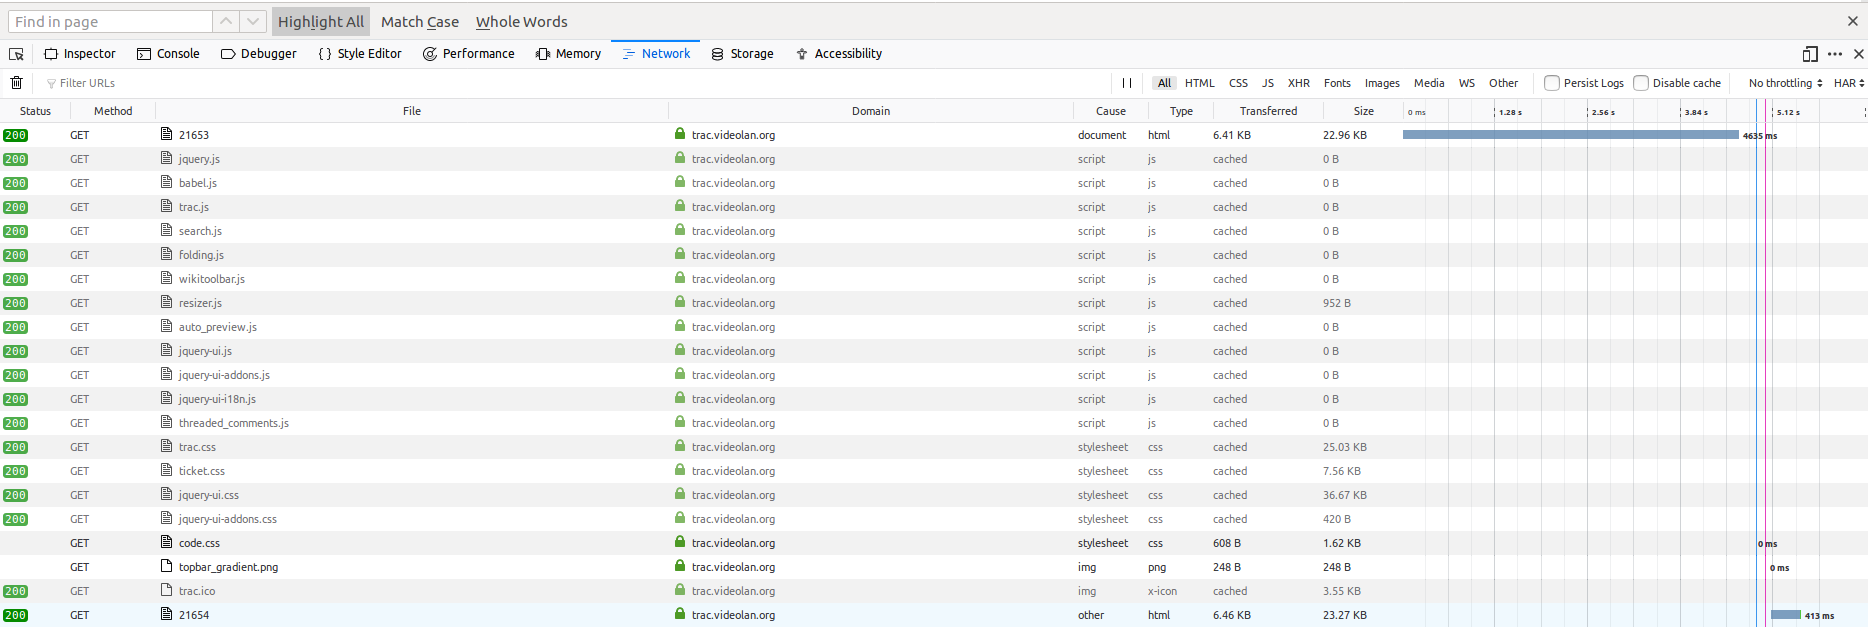Open the Debugger tab
This screenshot has width=1868, height=627.
pyautogui.click(x=259, y=54)
